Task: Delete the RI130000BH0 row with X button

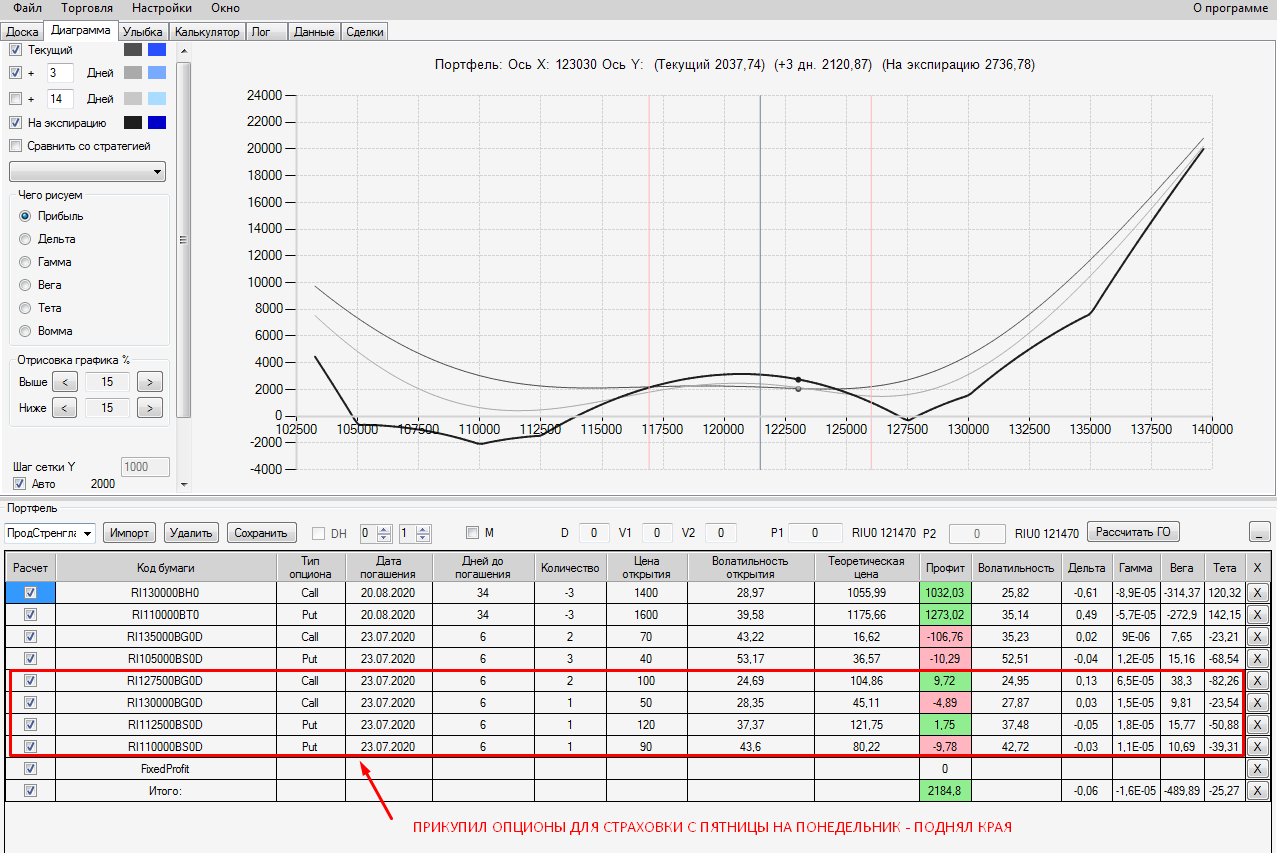Action: tap(1257, 593)
